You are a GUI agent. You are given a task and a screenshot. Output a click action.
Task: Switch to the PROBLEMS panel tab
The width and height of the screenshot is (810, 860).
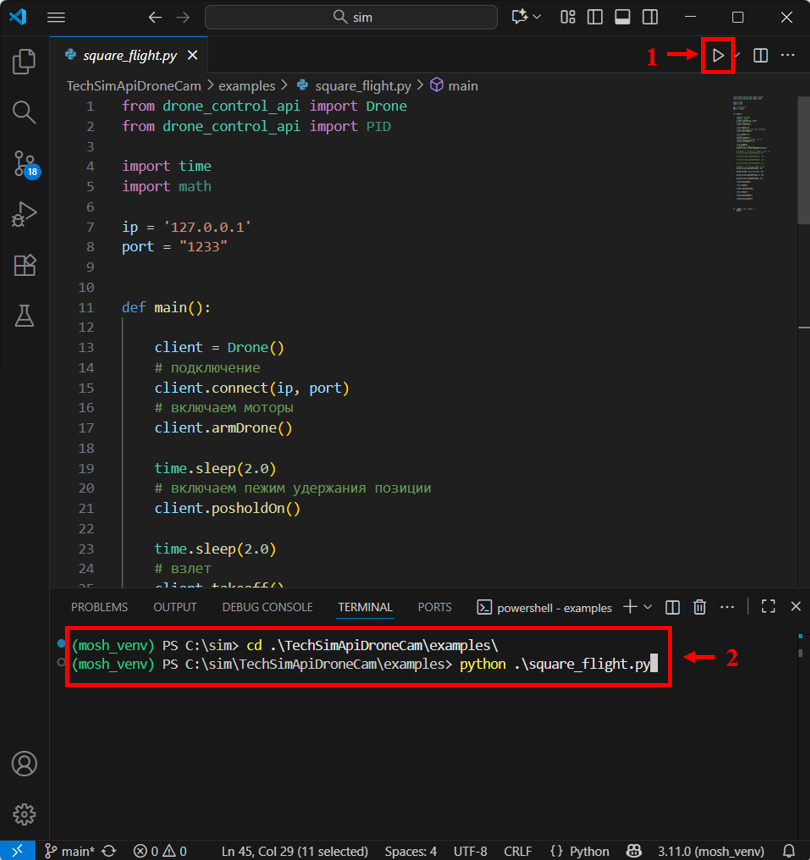click(x=99, y=607)
